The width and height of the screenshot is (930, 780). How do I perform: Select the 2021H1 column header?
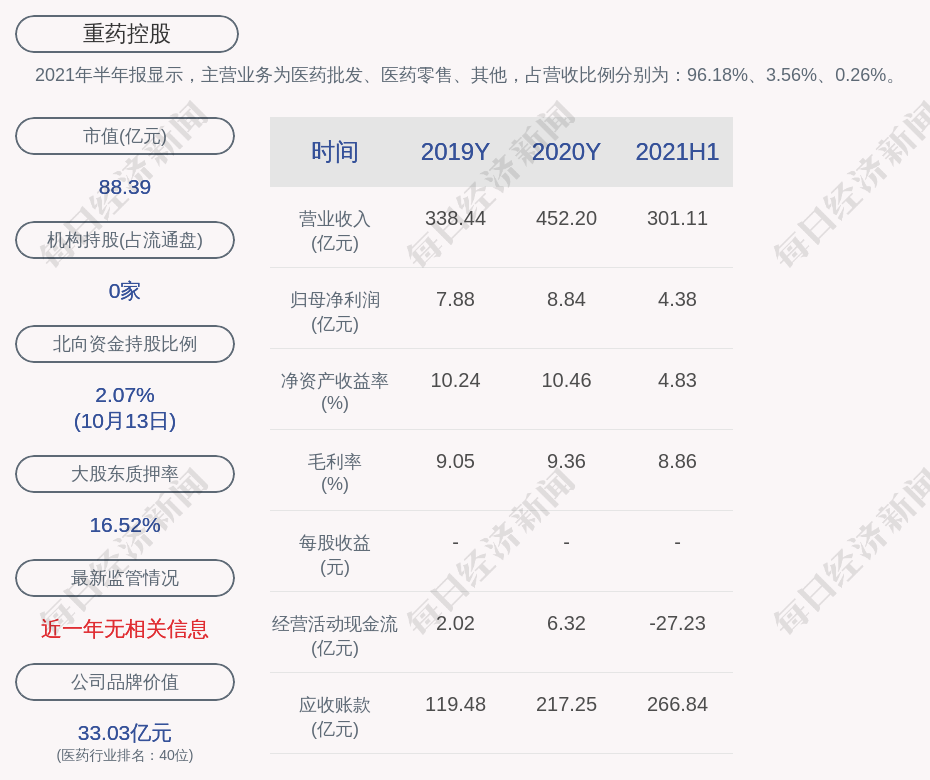point(677,152)
